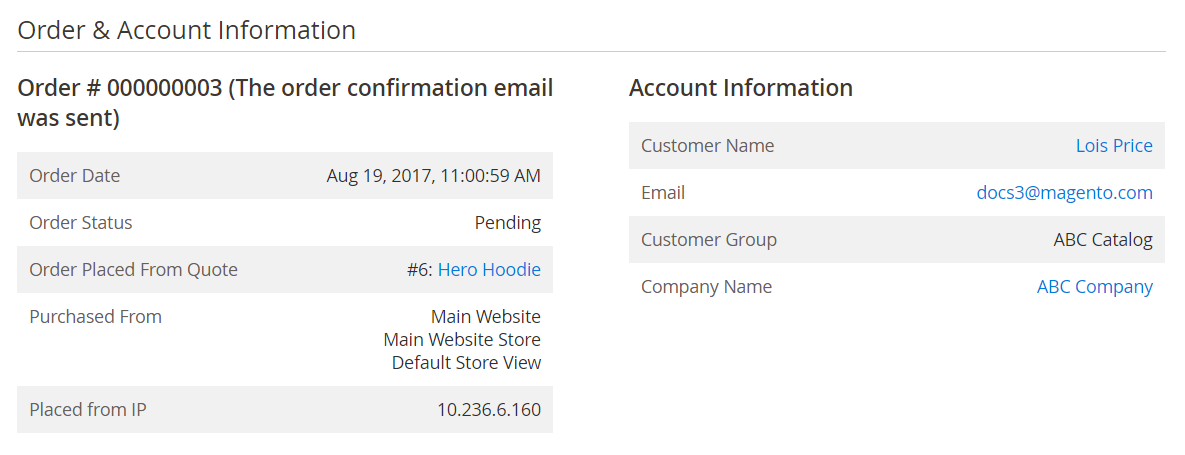Open the ABC Company link

pyautogui.click(x=1095, y=287)
